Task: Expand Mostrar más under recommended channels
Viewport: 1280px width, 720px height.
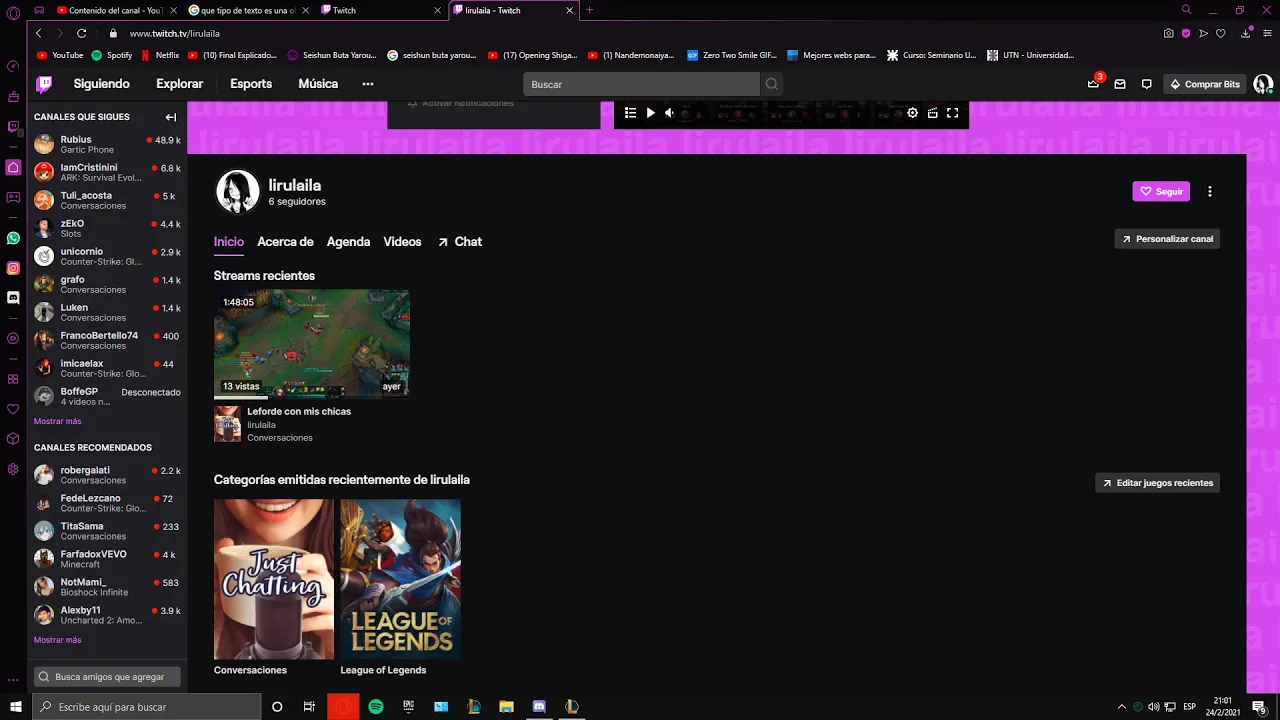Action: pyautogui.click(x=57, y=640)
